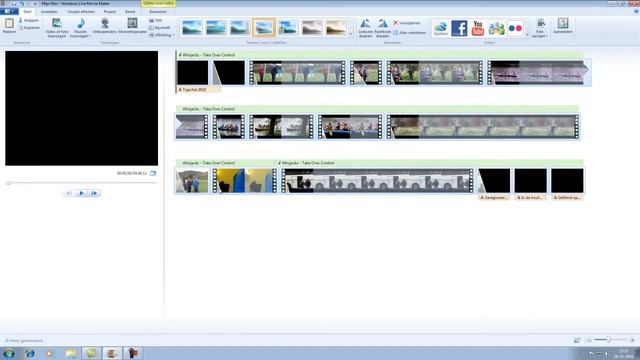Click the Save icon in title bar
The width and height of the screenshot is (640, 360).
click(14, 3)
